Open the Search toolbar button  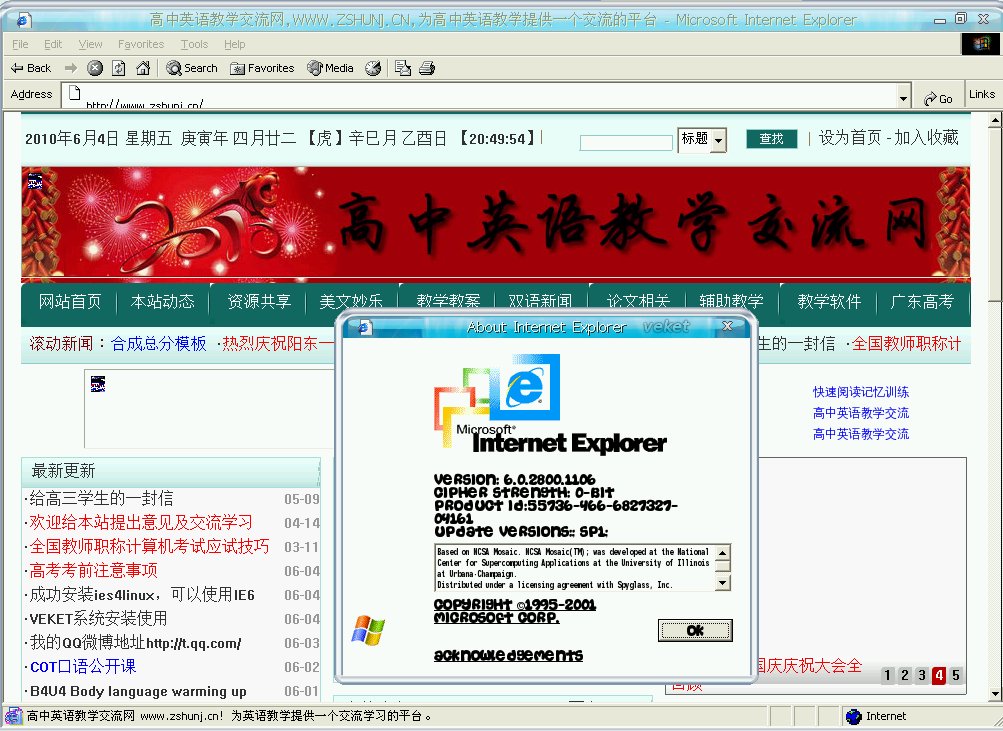pyautogui.click(x=191, y=68)
